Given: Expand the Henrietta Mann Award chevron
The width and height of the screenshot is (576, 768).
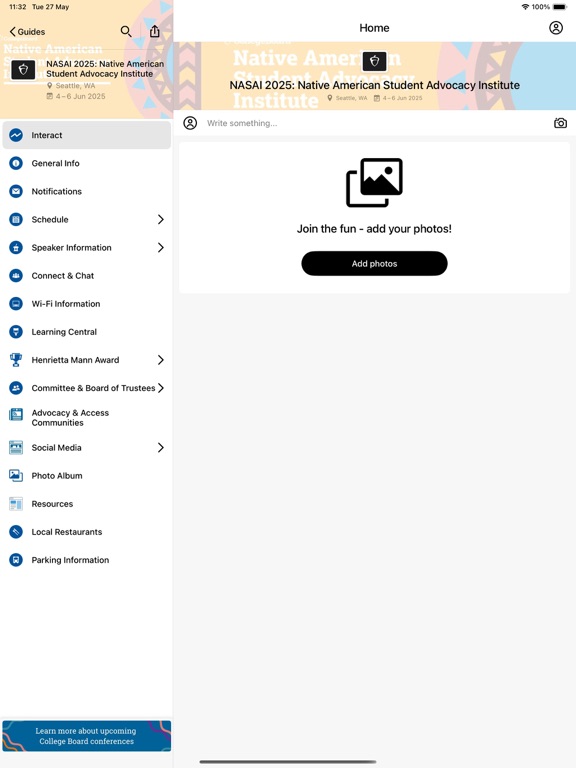Looking at the screenshot, I should click(x=161, y=360).
